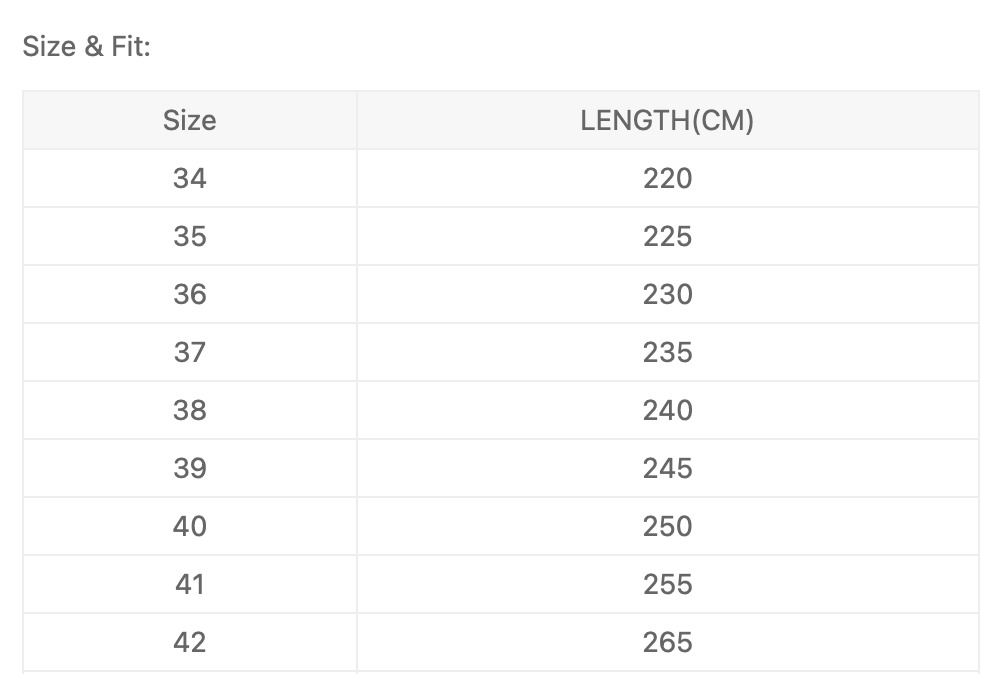Select the size 40 cell
The height and width of the screenshot is (674, 994).
pyautogui.click(x=189, y=526)
